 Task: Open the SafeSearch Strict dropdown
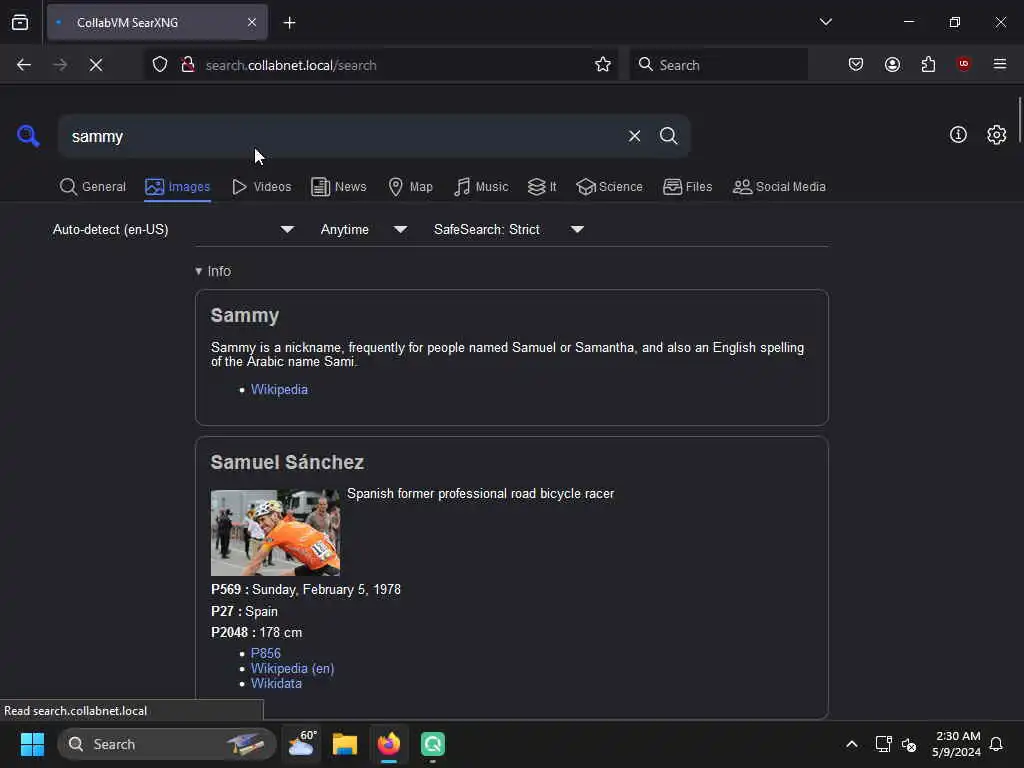click(x=509, y=229)
